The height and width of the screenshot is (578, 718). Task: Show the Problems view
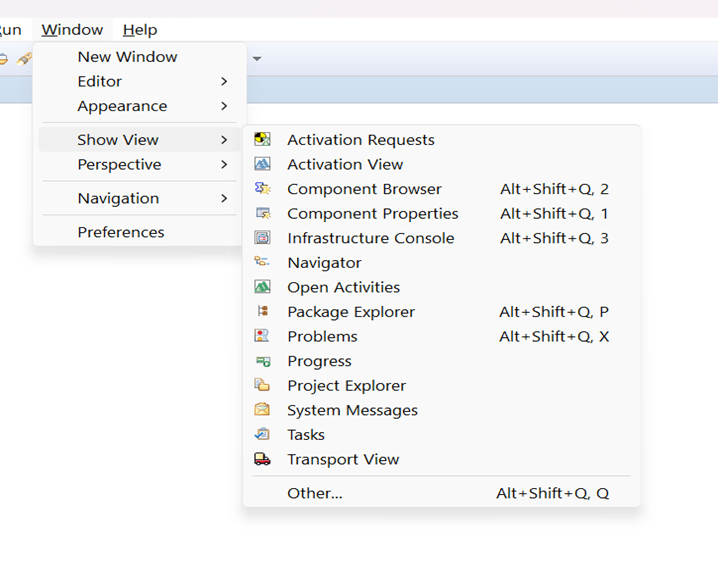point(441,337)
